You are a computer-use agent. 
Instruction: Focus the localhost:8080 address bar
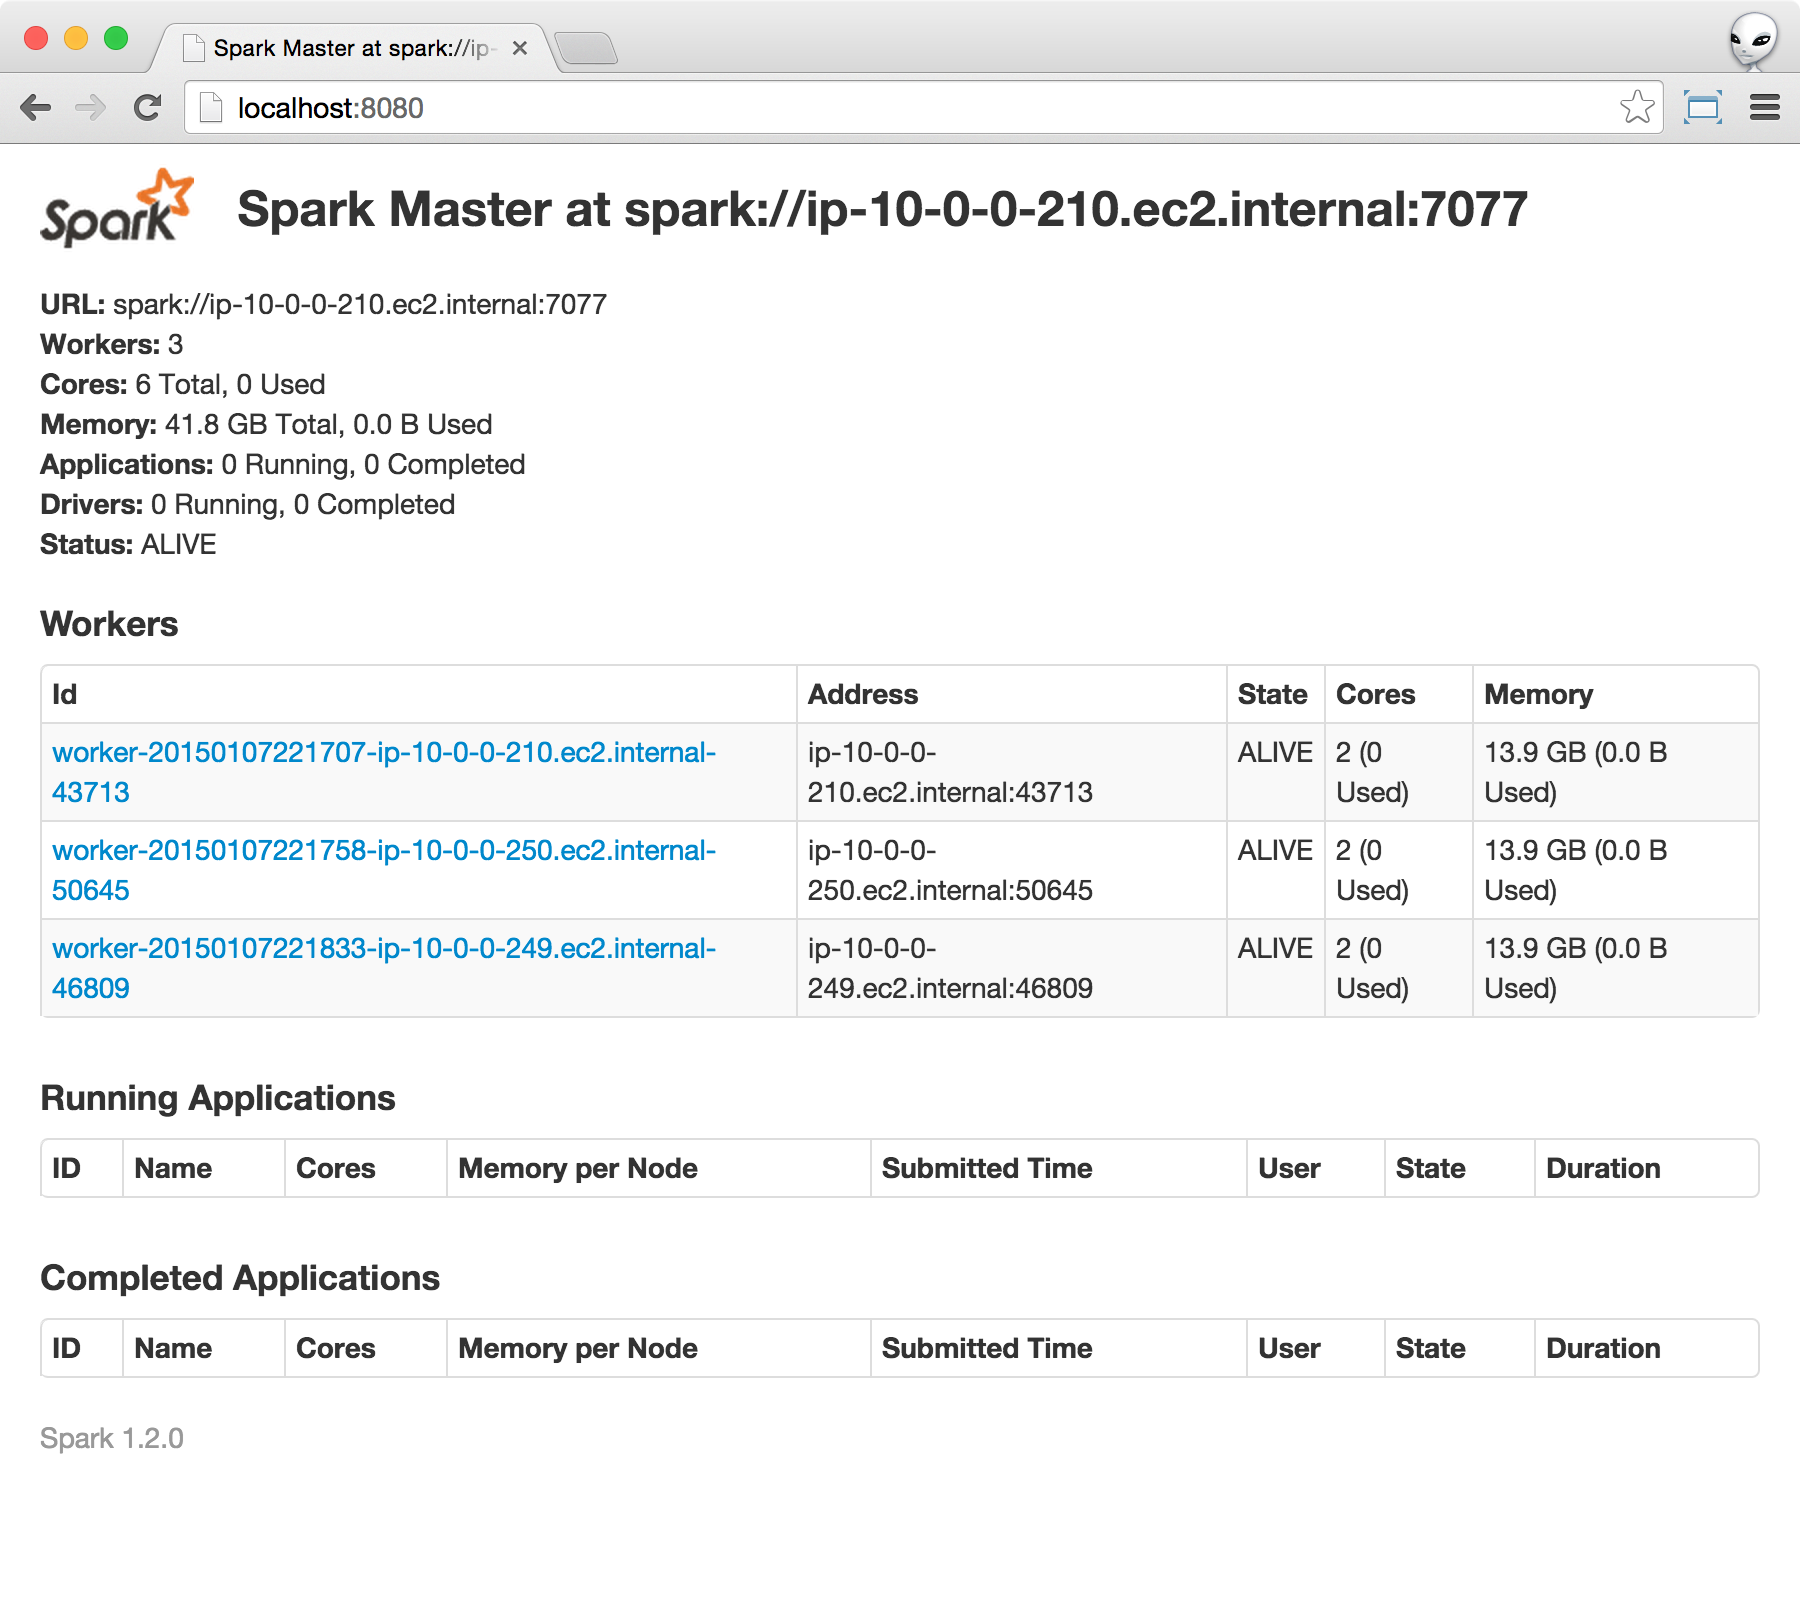click(x=900, y=108)
